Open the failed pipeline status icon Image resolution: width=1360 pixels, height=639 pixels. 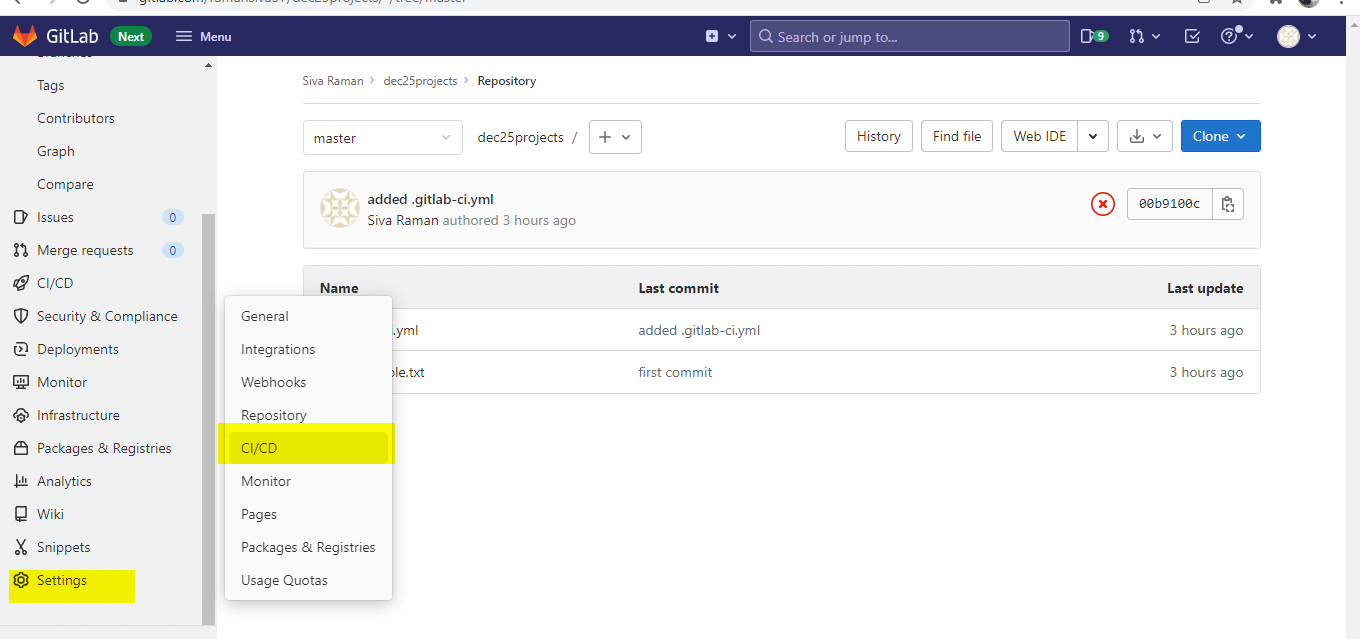pyautogui.click(x=1103, y=203)
